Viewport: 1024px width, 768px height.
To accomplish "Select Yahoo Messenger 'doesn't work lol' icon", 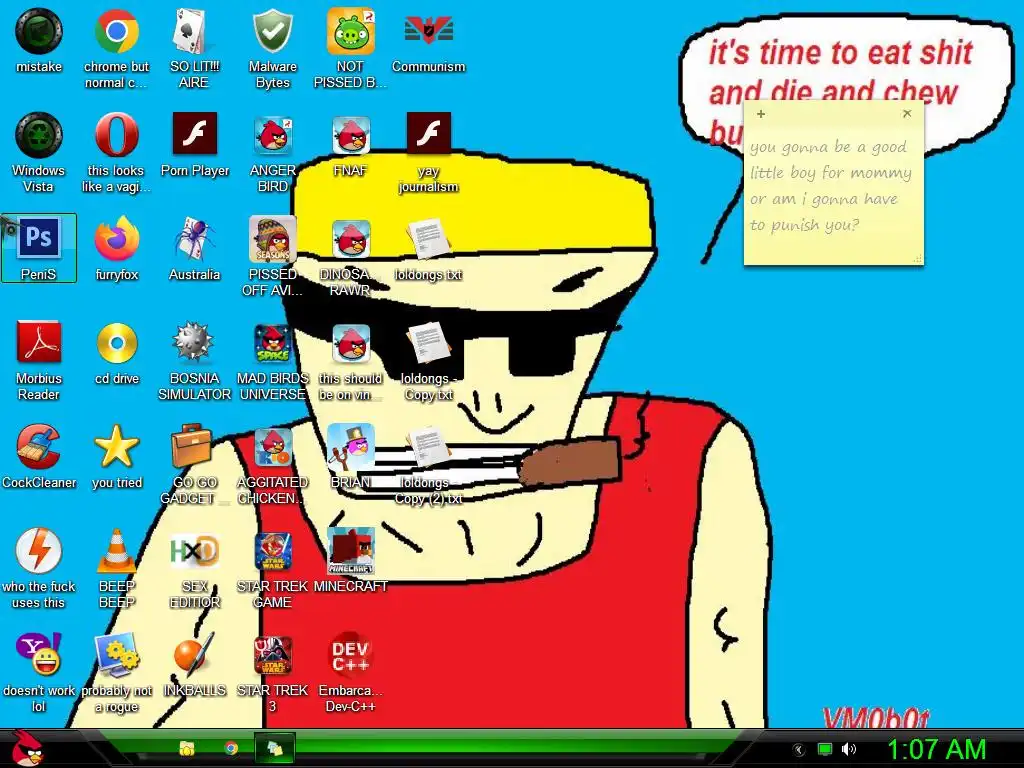I will [39, 671].
